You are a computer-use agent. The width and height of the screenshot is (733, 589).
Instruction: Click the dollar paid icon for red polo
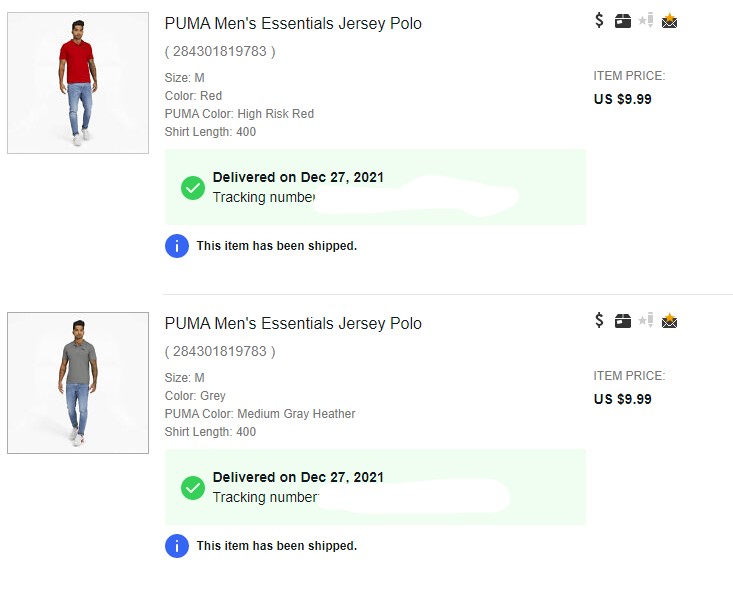pyautogui.click(x=599, y=20)
